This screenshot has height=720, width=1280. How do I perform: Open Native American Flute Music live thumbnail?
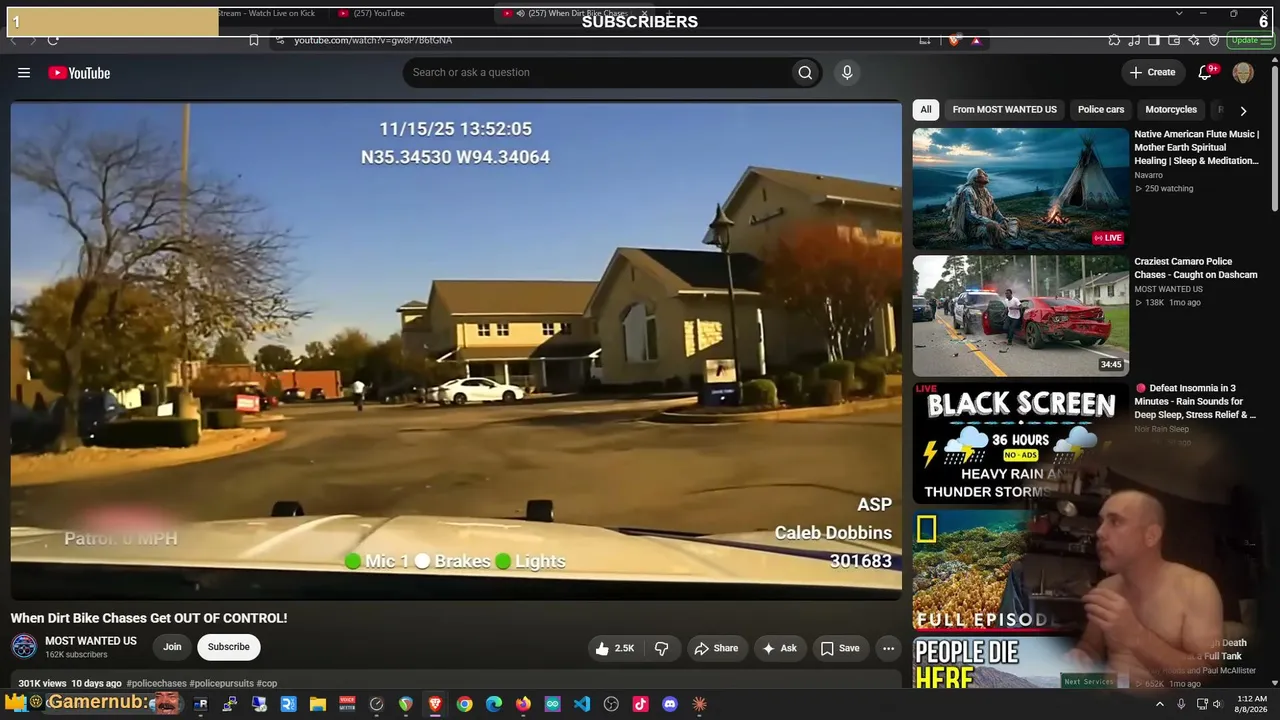click(1020, 188)
